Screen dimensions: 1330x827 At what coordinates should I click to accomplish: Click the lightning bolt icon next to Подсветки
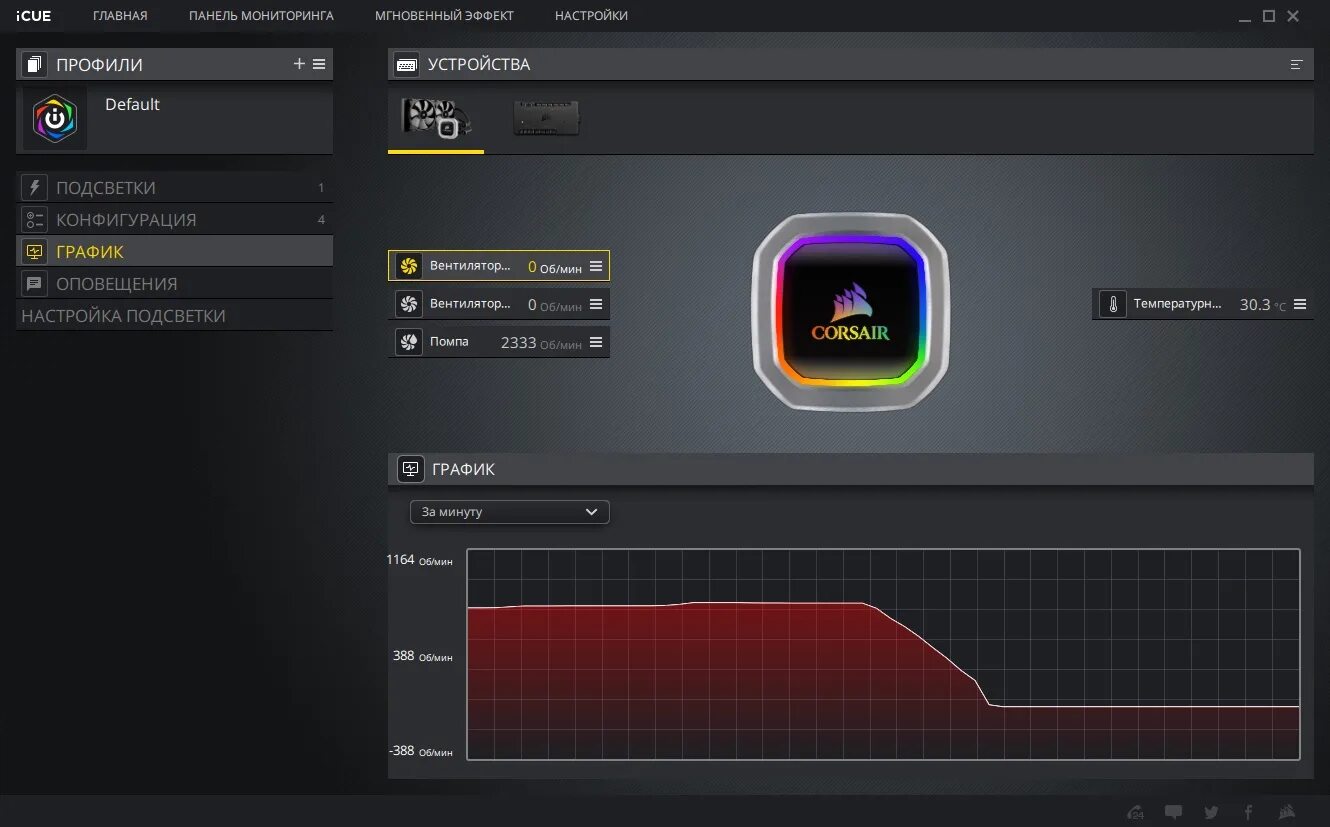35,187
